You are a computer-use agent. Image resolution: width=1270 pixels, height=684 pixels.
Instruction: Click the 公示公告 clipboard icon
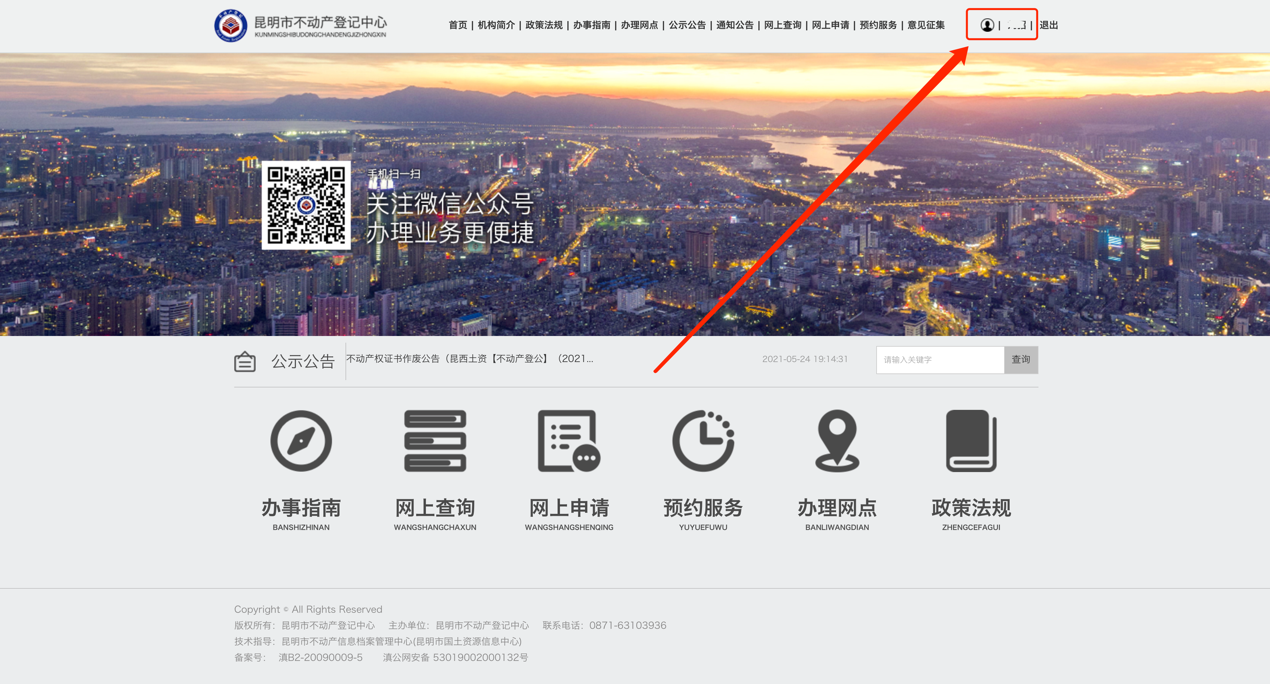tap(245, 362)
